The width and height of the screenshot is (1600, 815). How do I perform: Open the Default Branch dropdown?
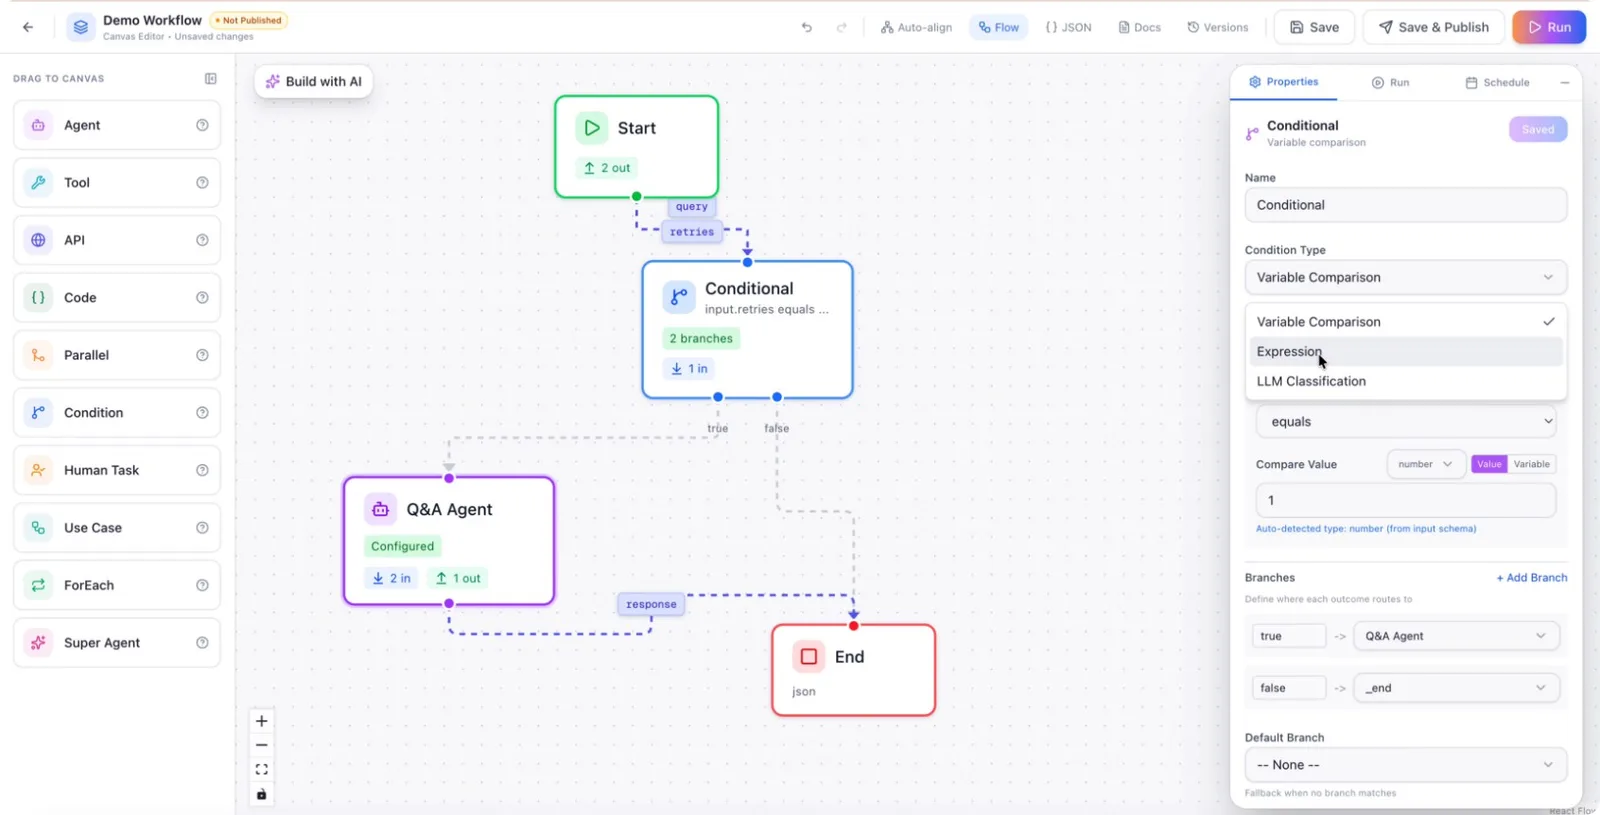[x=1405, y=765]
